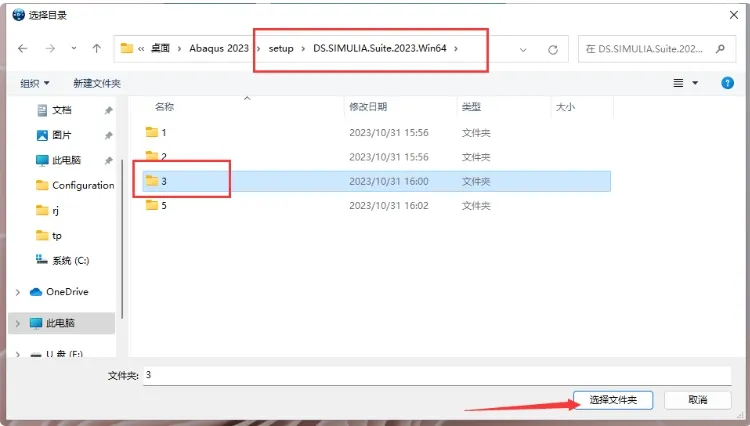Screen dimensions: 750x426
Task: Open view options dropdown arrow
Action: [x=695, y=83]
